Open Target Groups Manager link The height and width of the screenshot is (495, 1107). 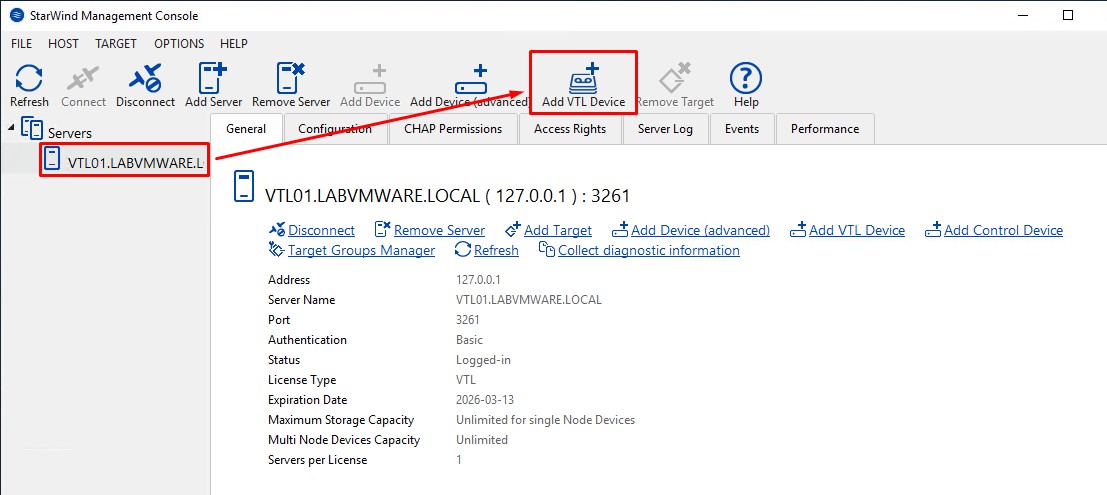[361, 250]
